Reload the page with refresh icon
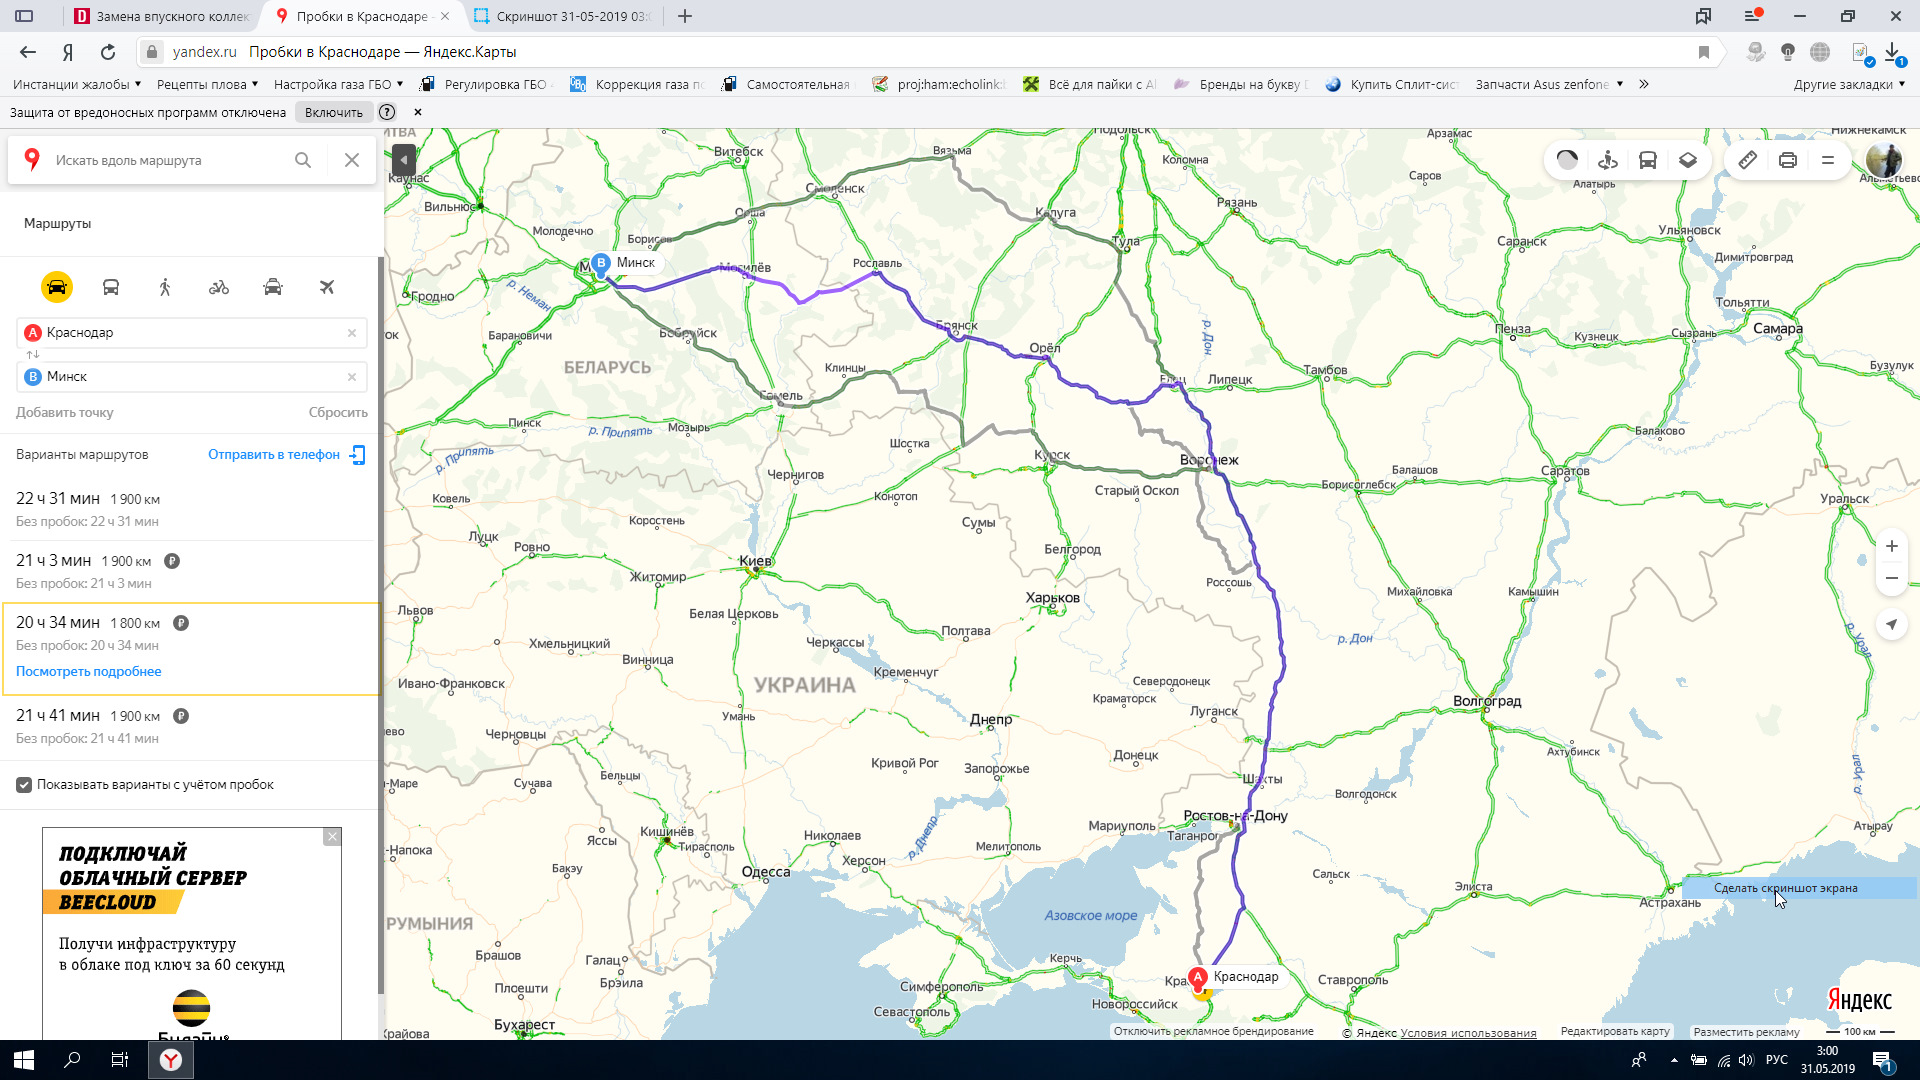Screen dimensions: 1920x1080 [x=108, y=52]
